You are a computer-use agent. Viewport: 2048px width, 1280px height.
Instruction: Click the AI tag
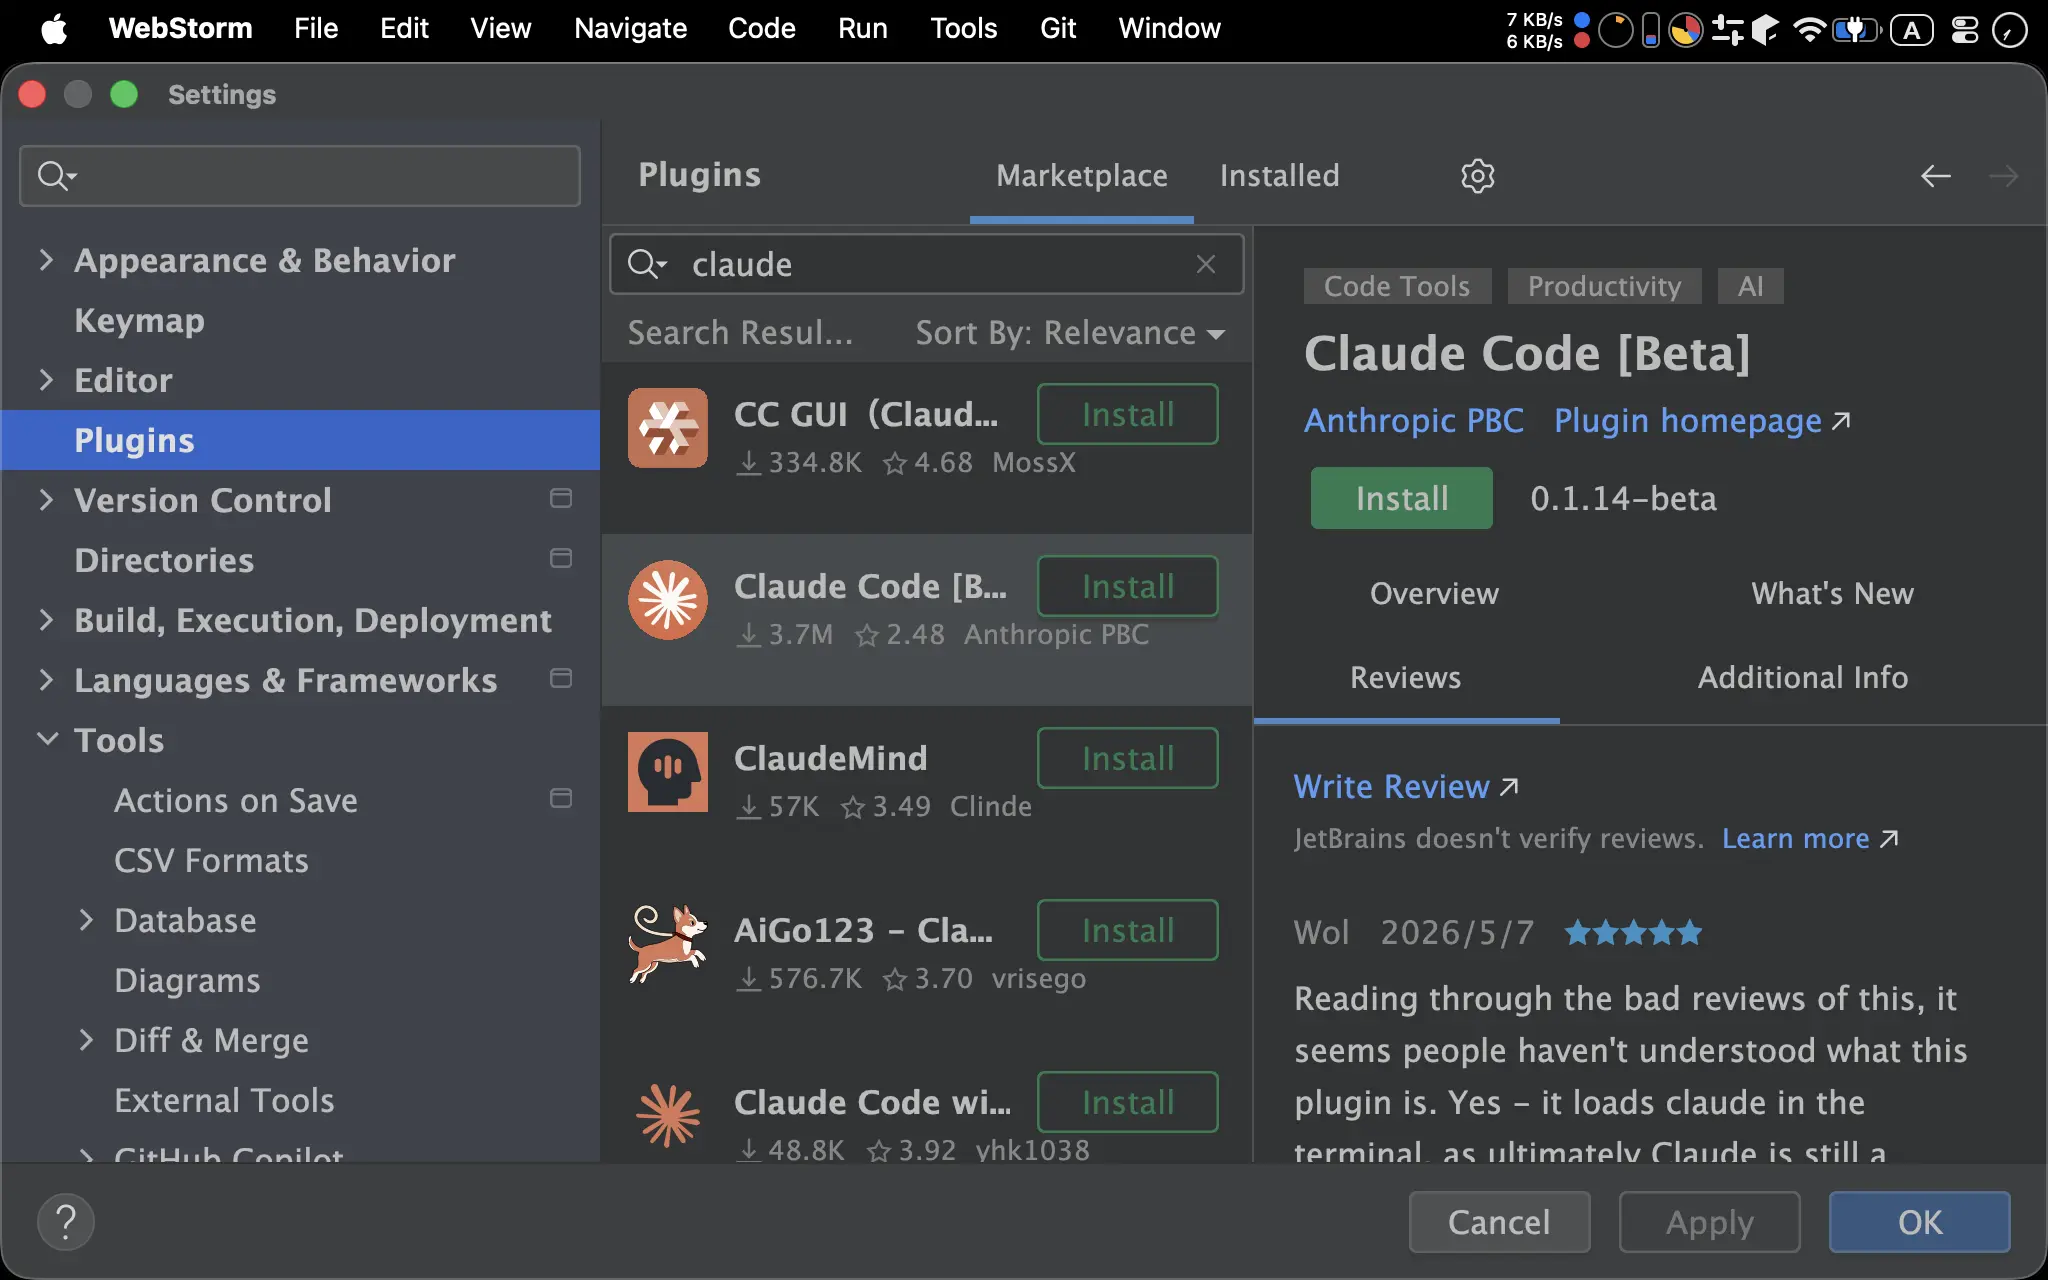[x=1750, y=286]
